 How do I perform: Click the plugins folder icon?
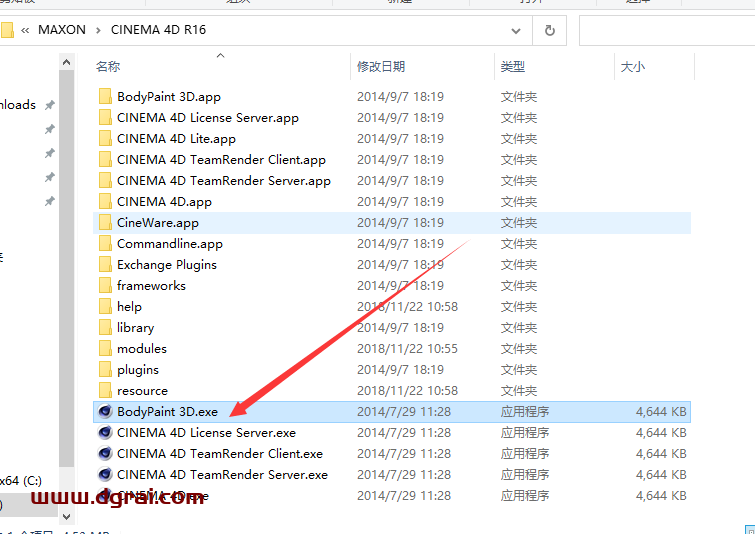105,370
